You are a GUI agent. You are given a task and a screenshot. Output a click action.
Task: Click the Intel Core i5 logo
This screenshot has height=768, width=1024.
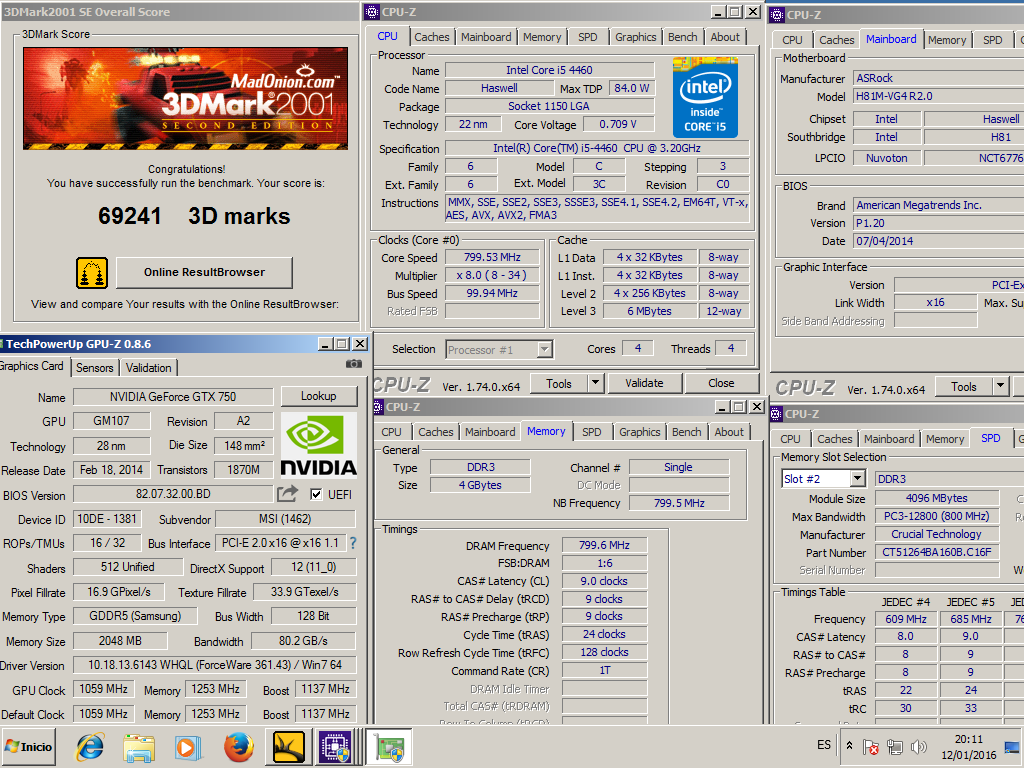click(705, 97)
